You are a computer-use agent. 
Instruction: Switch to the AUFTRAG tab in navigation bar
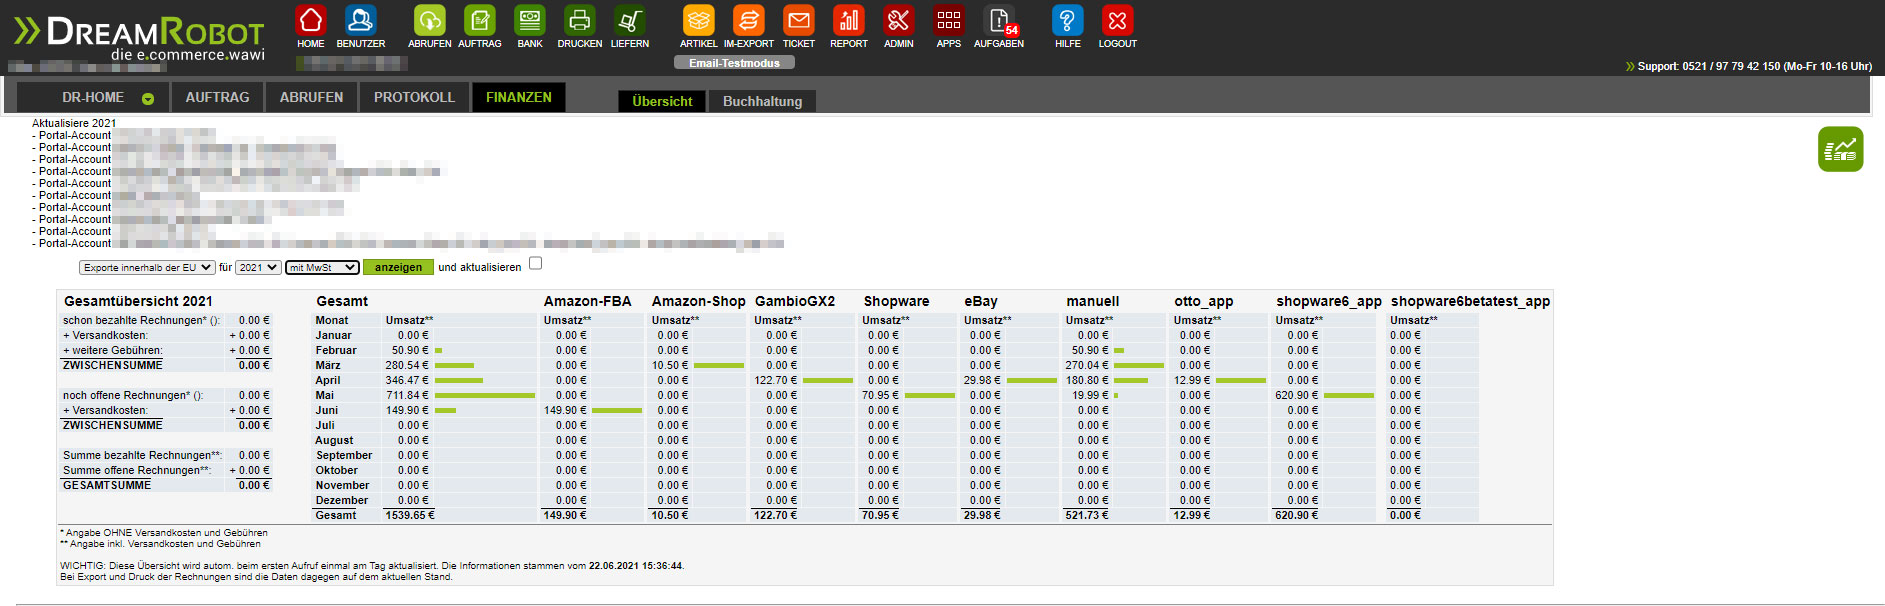[x=217, y=97]
